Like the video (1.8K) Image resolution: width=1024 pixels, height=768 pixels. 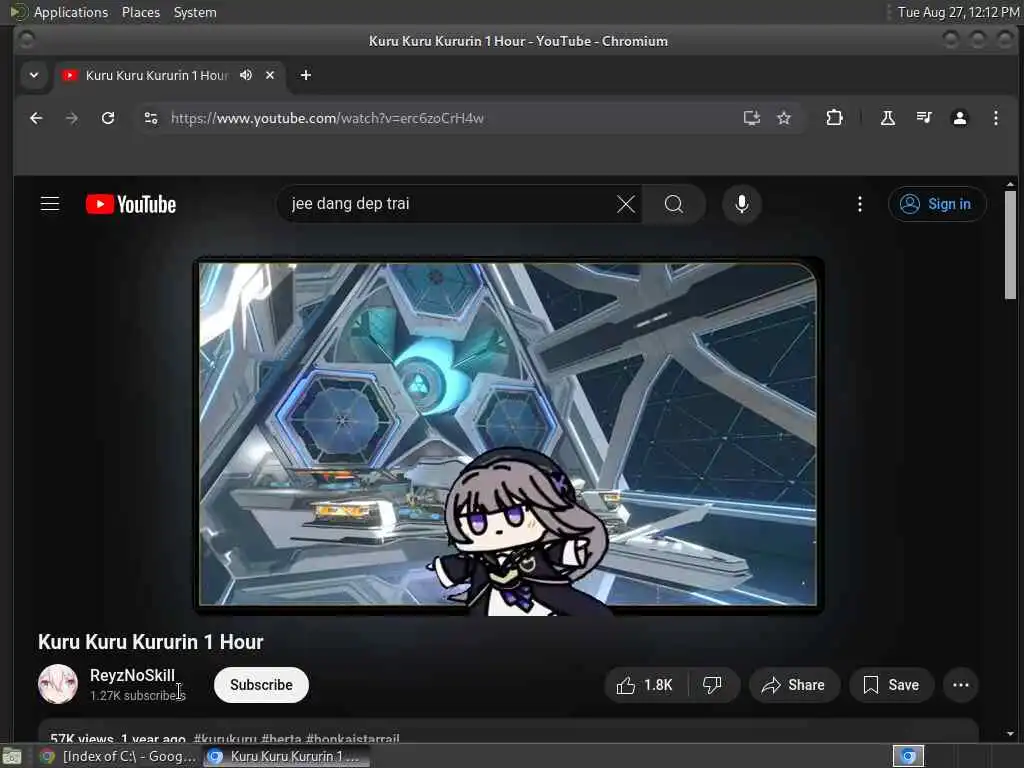645,685
